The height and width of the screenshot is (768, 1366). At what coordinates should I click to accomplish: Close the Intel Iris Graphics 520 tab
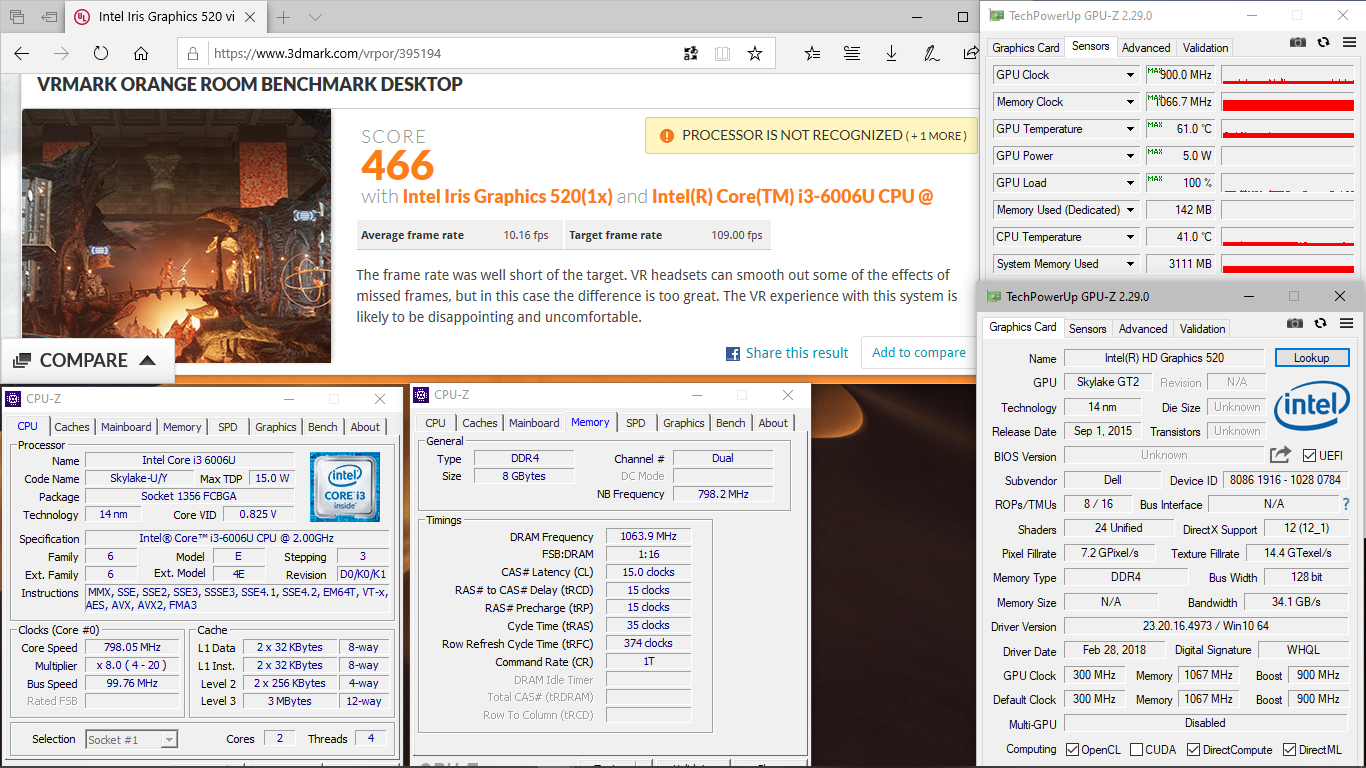click(x=250, y=17)
